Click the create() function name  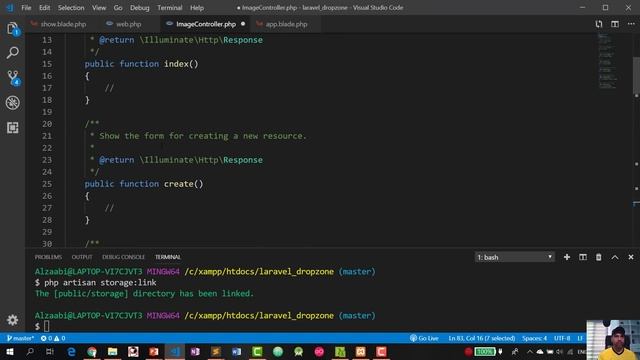(x=184, y=184)
